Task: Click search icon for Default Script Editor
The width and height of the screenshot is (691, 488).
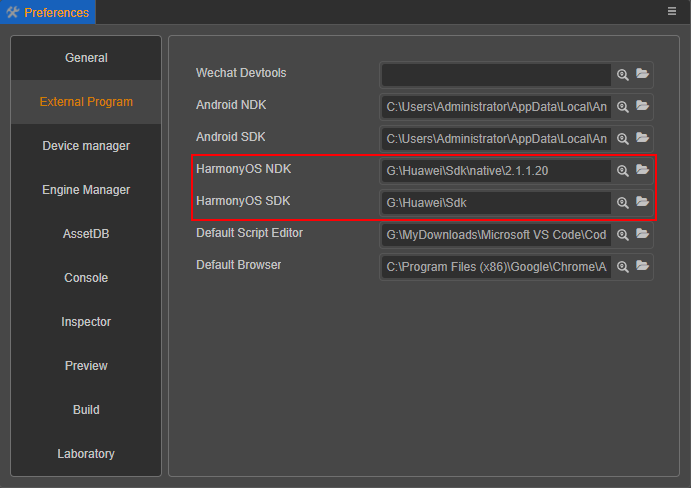Action: (622, 234)
